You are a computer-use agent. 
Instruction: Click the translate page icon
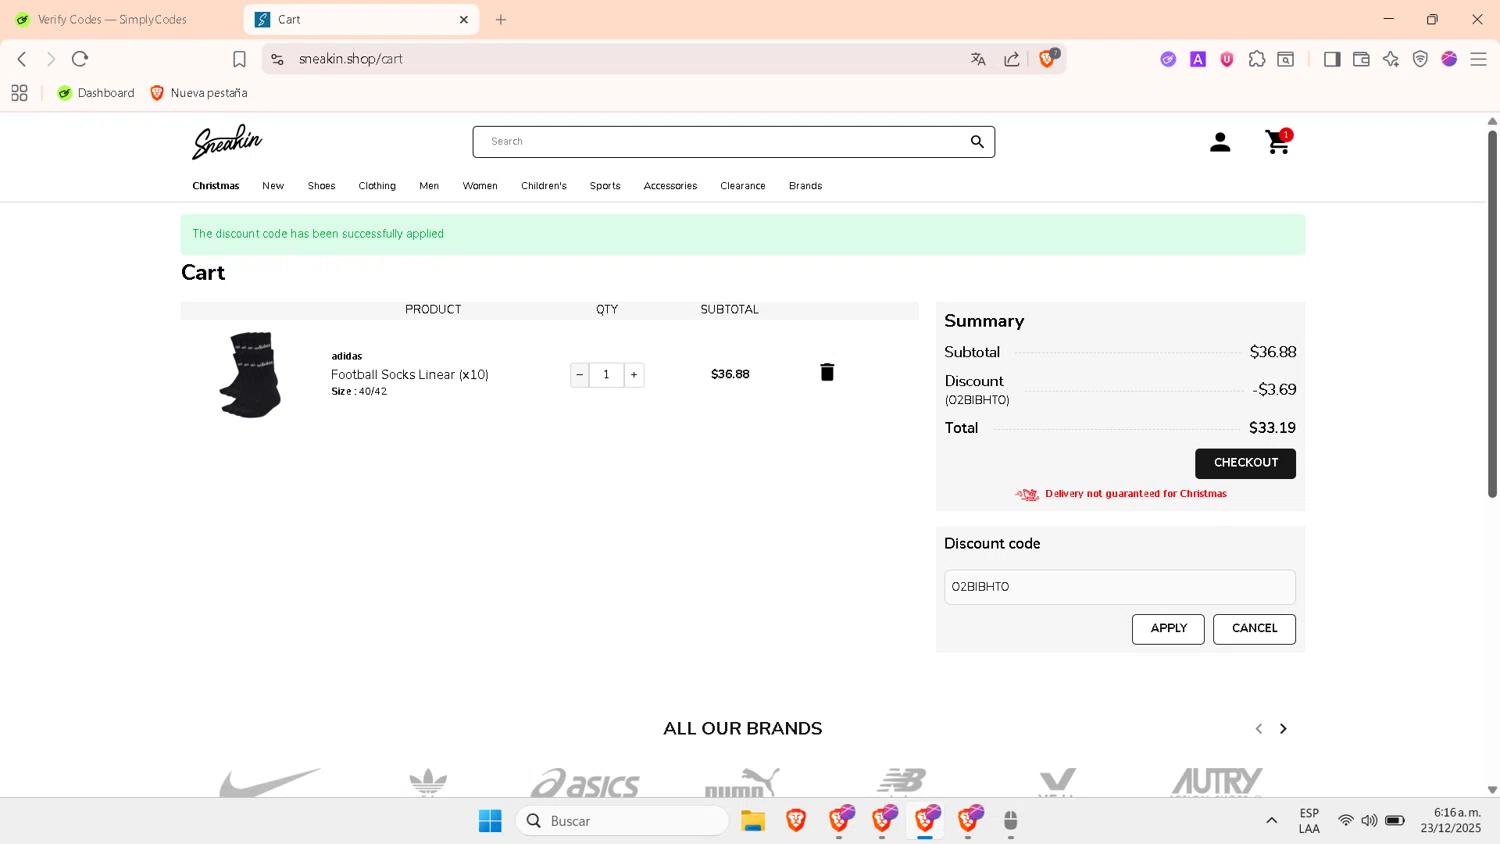[978, 59]
